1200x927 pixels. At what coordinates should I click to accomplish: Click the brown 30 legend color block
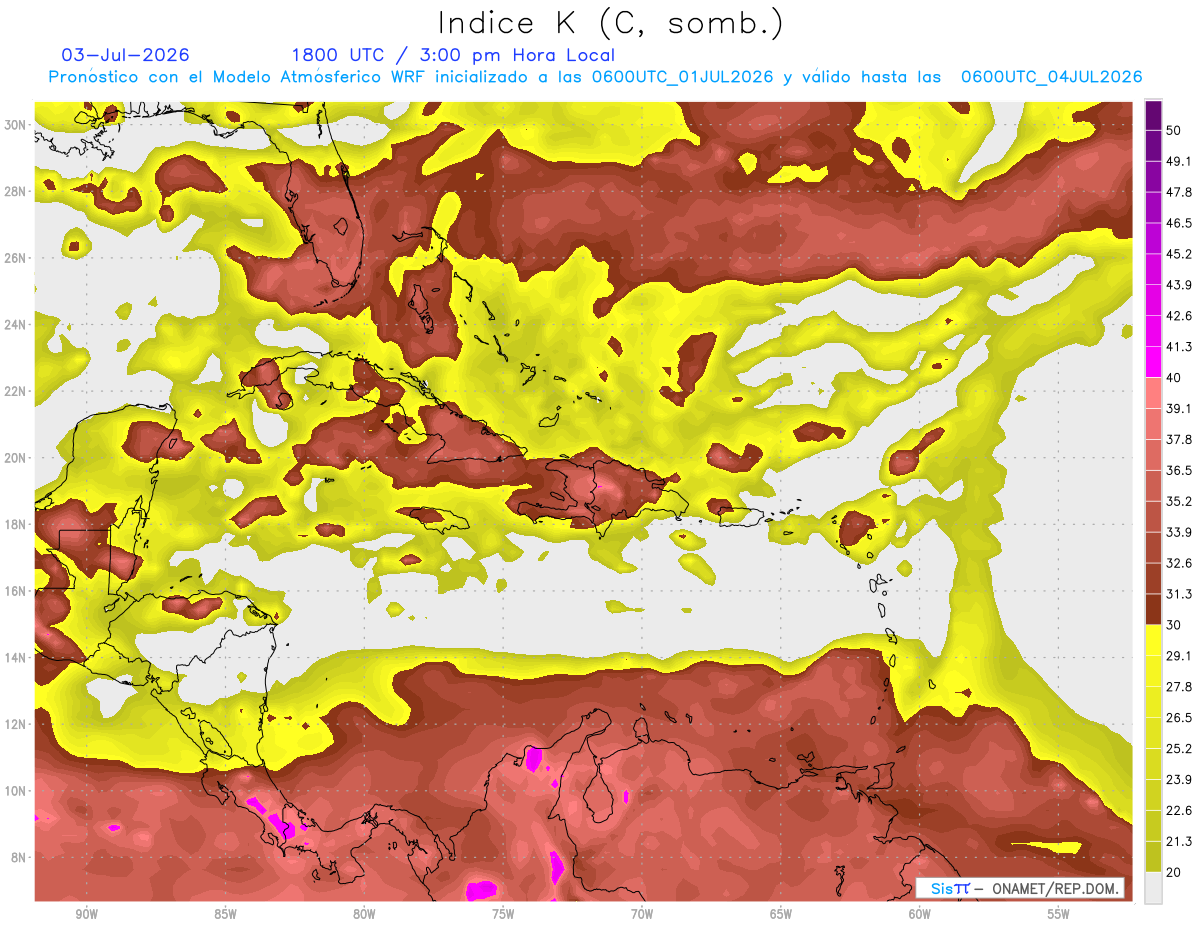coord(1153,609)
